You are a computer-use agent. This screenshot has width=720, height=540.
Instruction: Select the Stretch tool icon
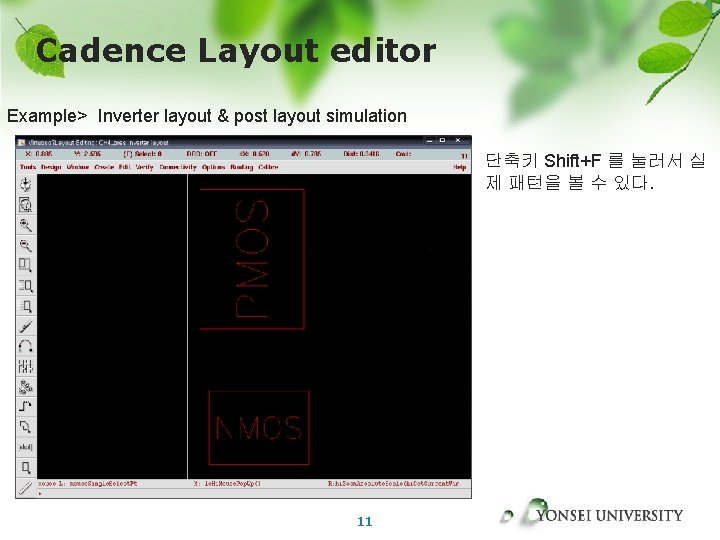[26, 265]
